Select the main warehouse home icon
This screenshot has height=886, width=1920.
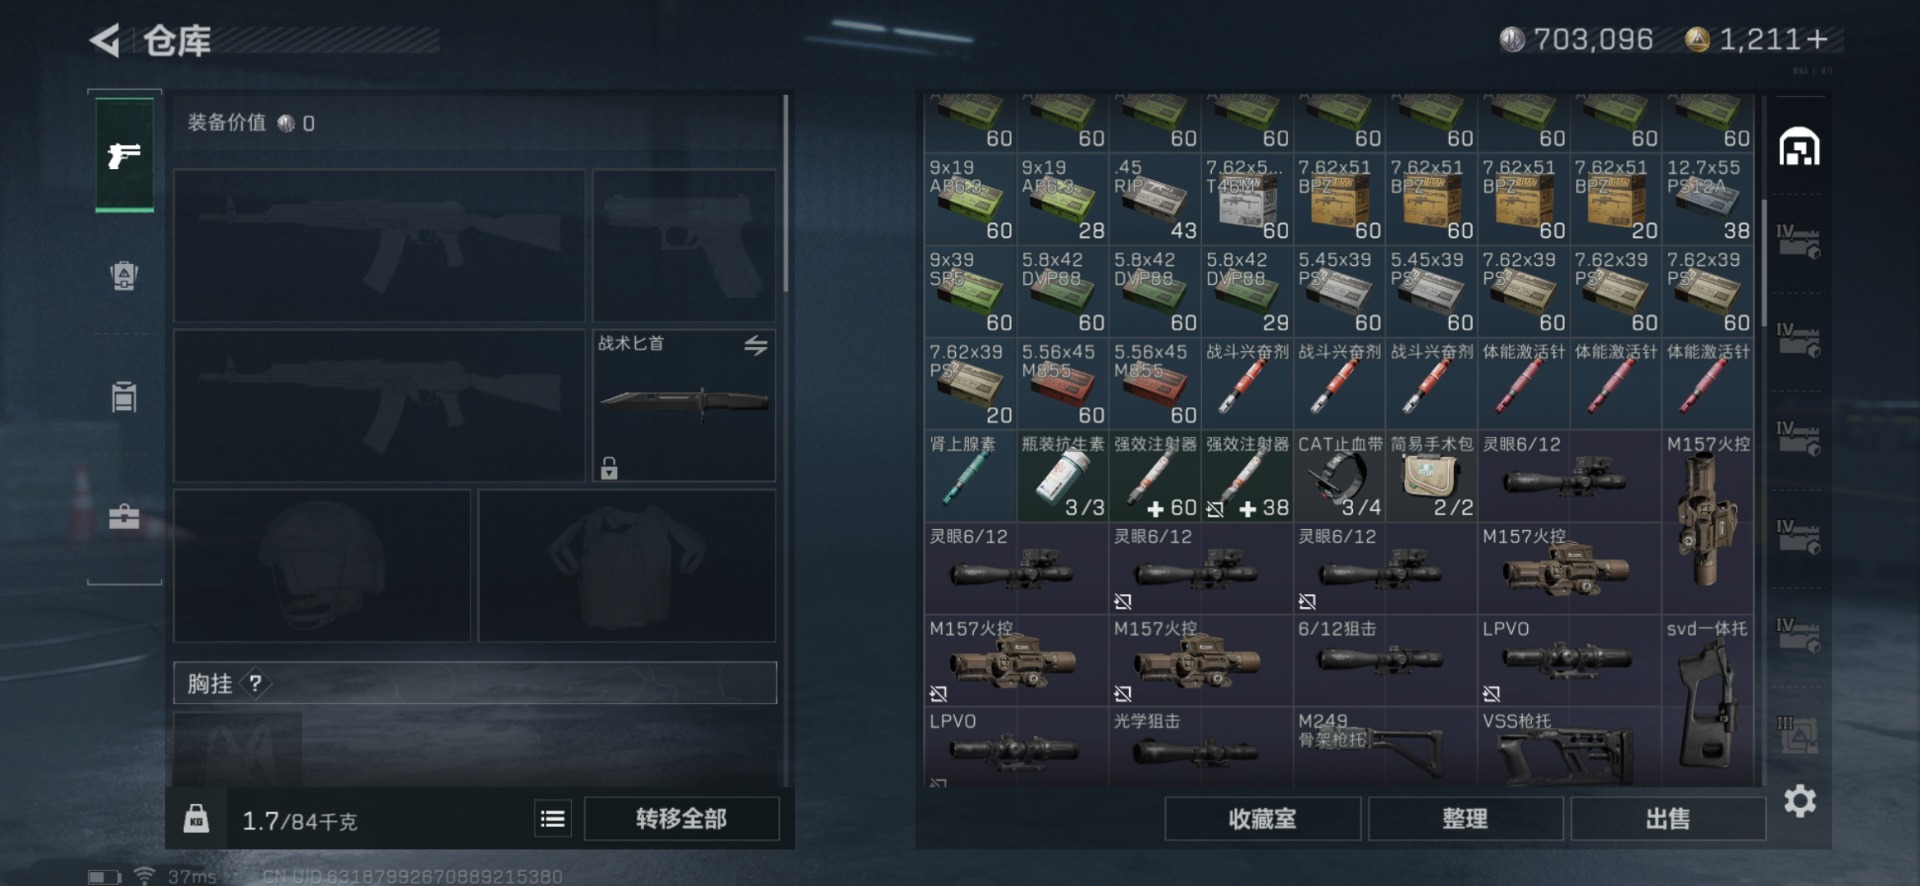tap(1799, 147)
